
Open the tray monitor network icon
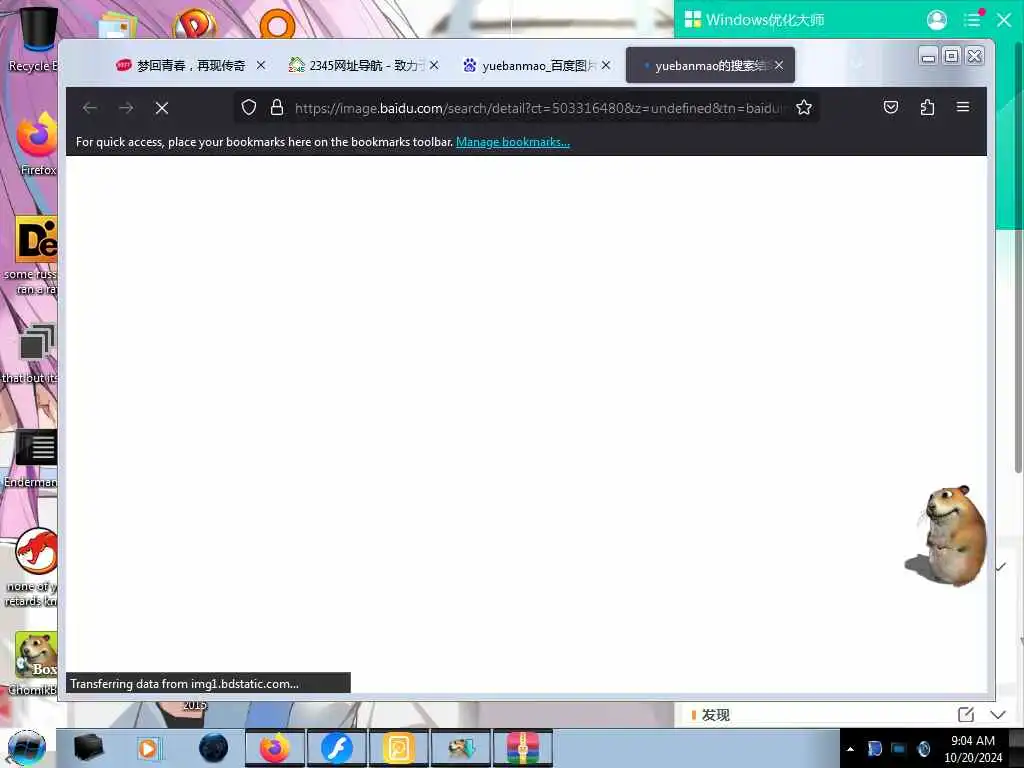pyautogui.click(x=899, y=749)
